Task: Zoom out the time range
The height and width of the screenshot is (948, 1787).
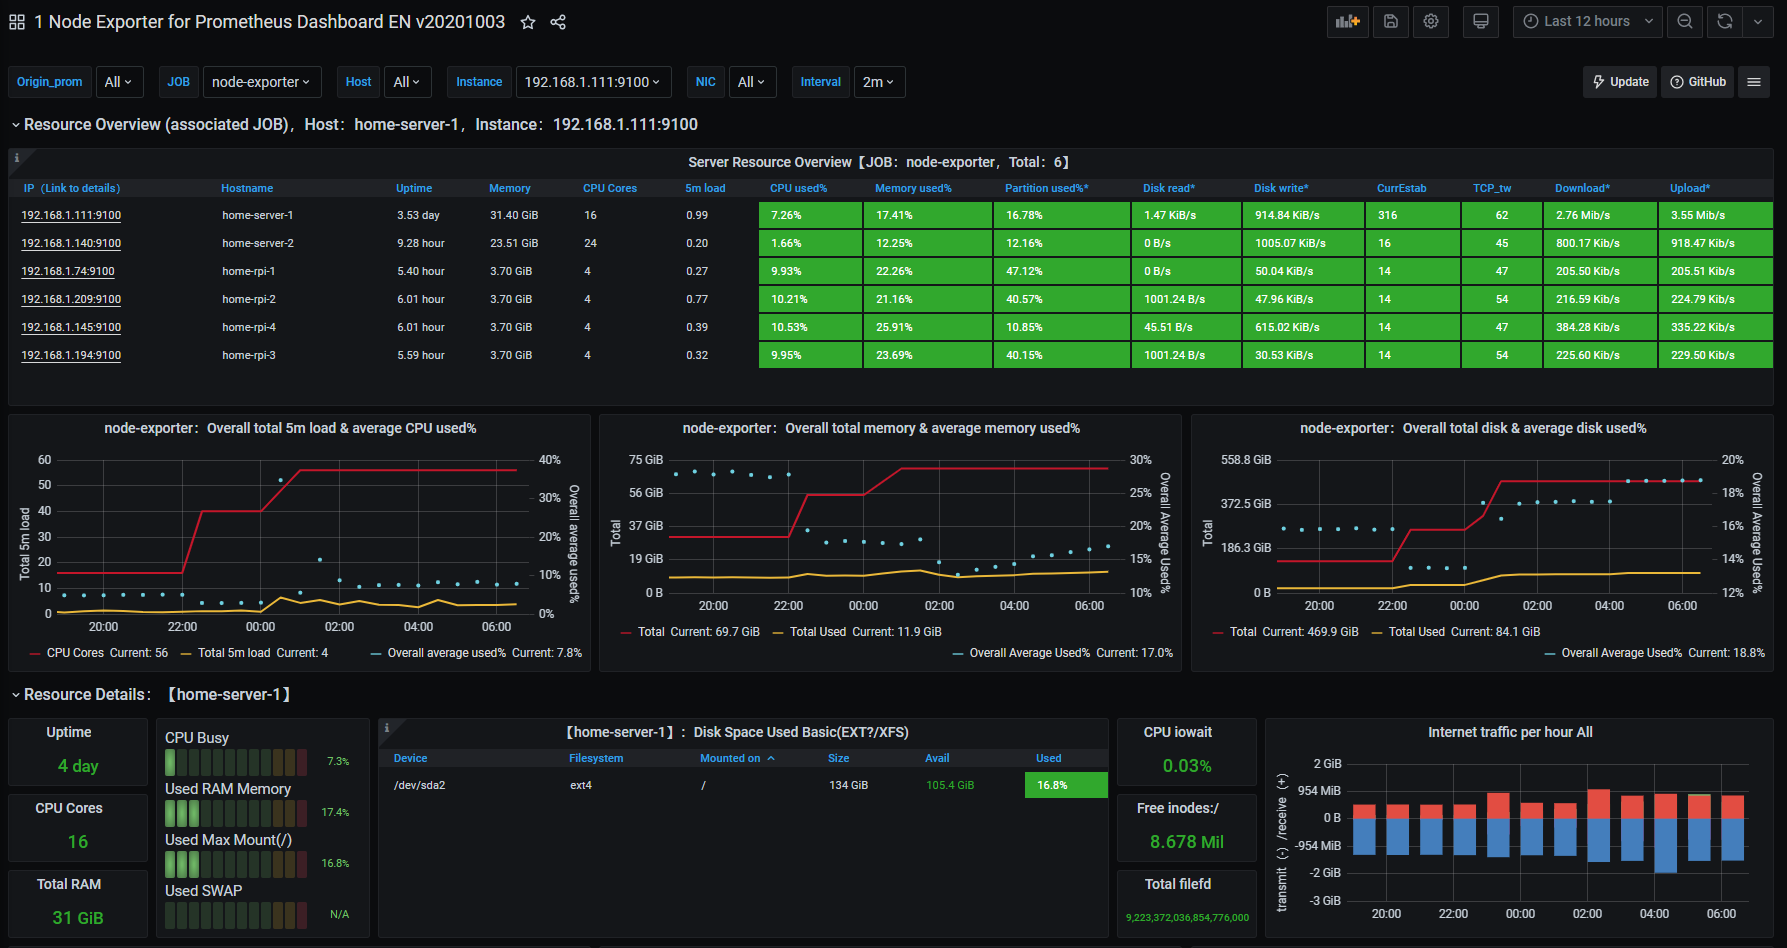Action: 1684,21
